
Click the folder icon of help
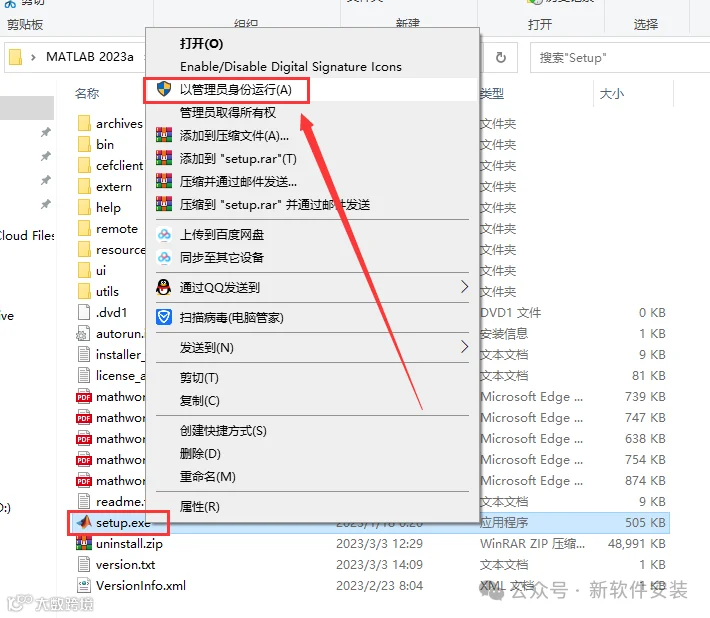(84, 207)
